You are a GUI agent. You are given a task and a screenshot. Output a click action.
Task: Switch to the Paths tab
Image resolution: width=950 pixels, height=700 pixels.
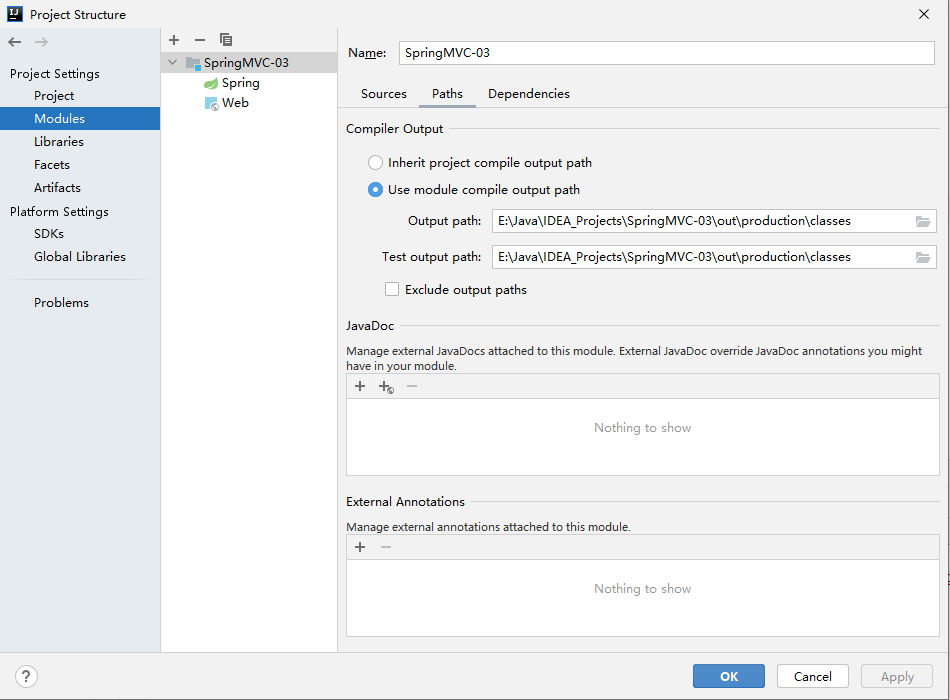click(447, 94)
